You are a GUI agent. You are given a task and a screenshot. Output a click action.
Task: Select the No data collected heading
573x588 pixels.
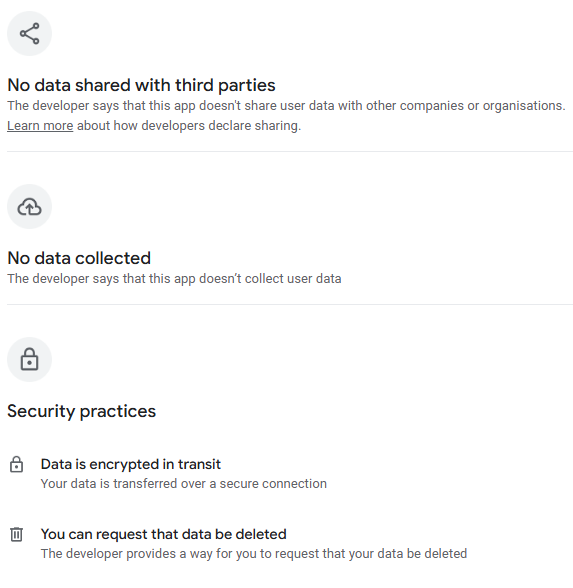point(79,258)
